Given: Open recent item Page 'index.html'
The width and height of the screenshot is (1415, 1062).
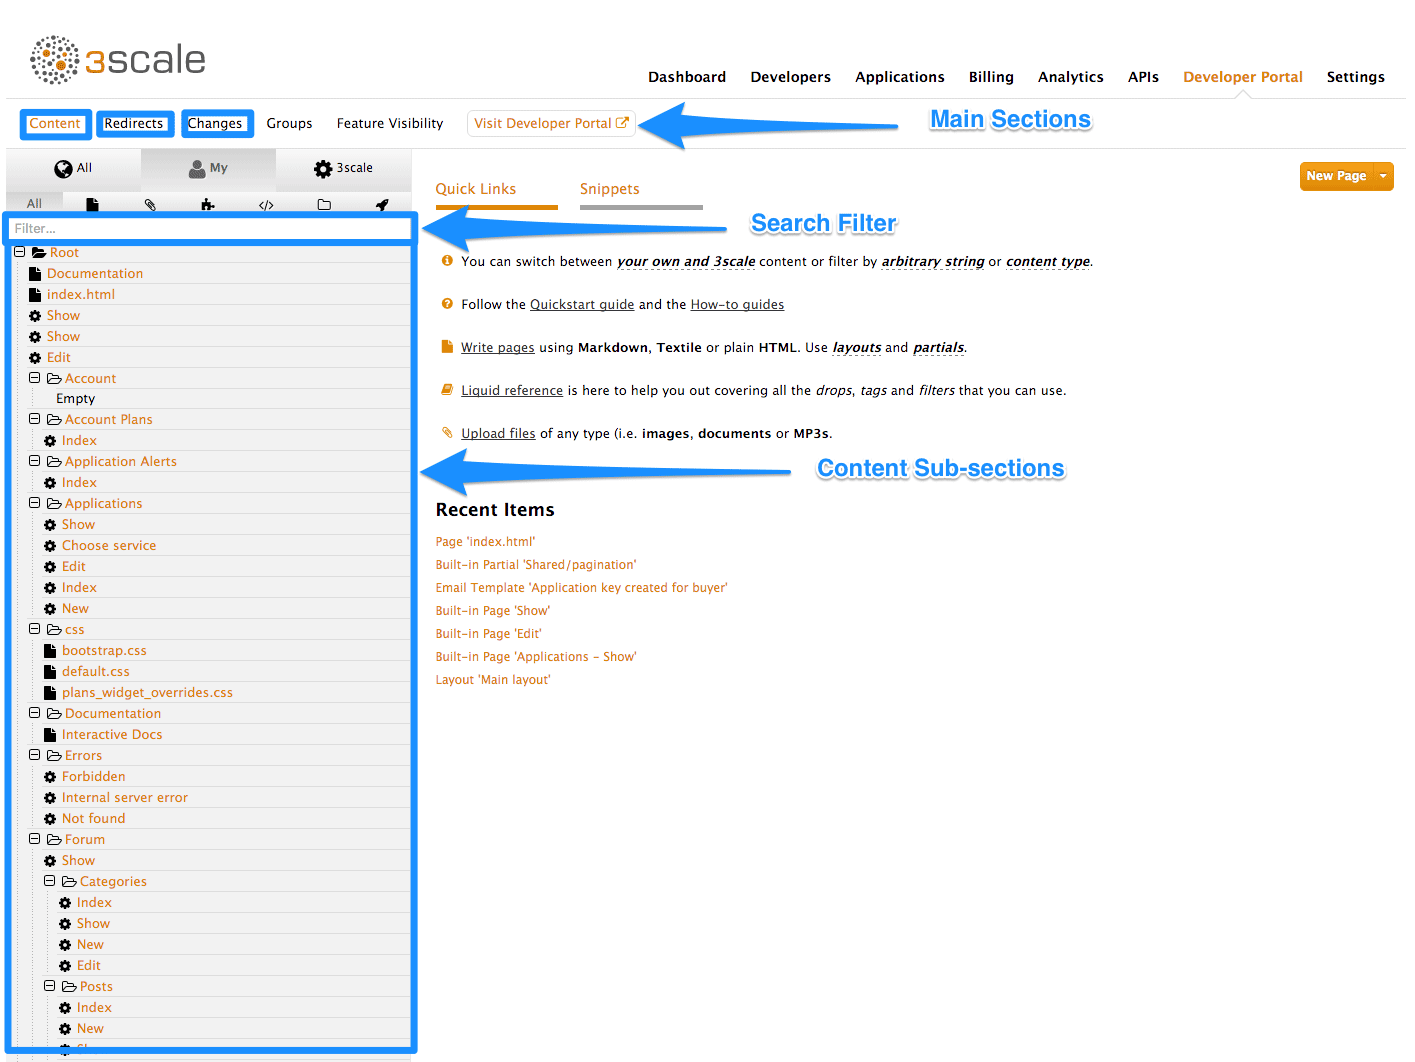Looking at the screenshot, I should coord(485,542).
